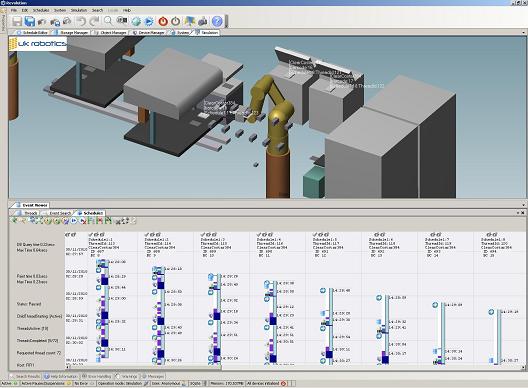Click the Memory usage status field
Viewport: 528px width, 388px height.
pyautogui.click(x=226, y=383)
